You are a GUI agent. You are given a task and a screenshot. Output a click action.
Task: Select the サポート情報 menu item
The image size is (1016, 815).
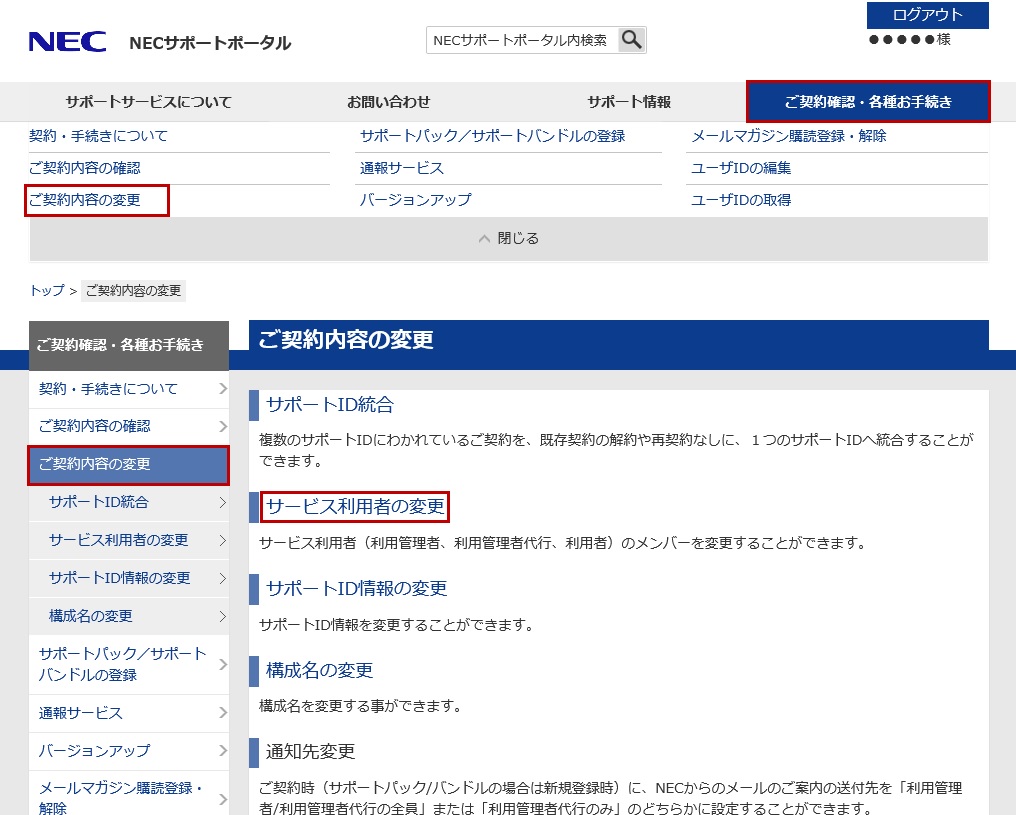629,102
